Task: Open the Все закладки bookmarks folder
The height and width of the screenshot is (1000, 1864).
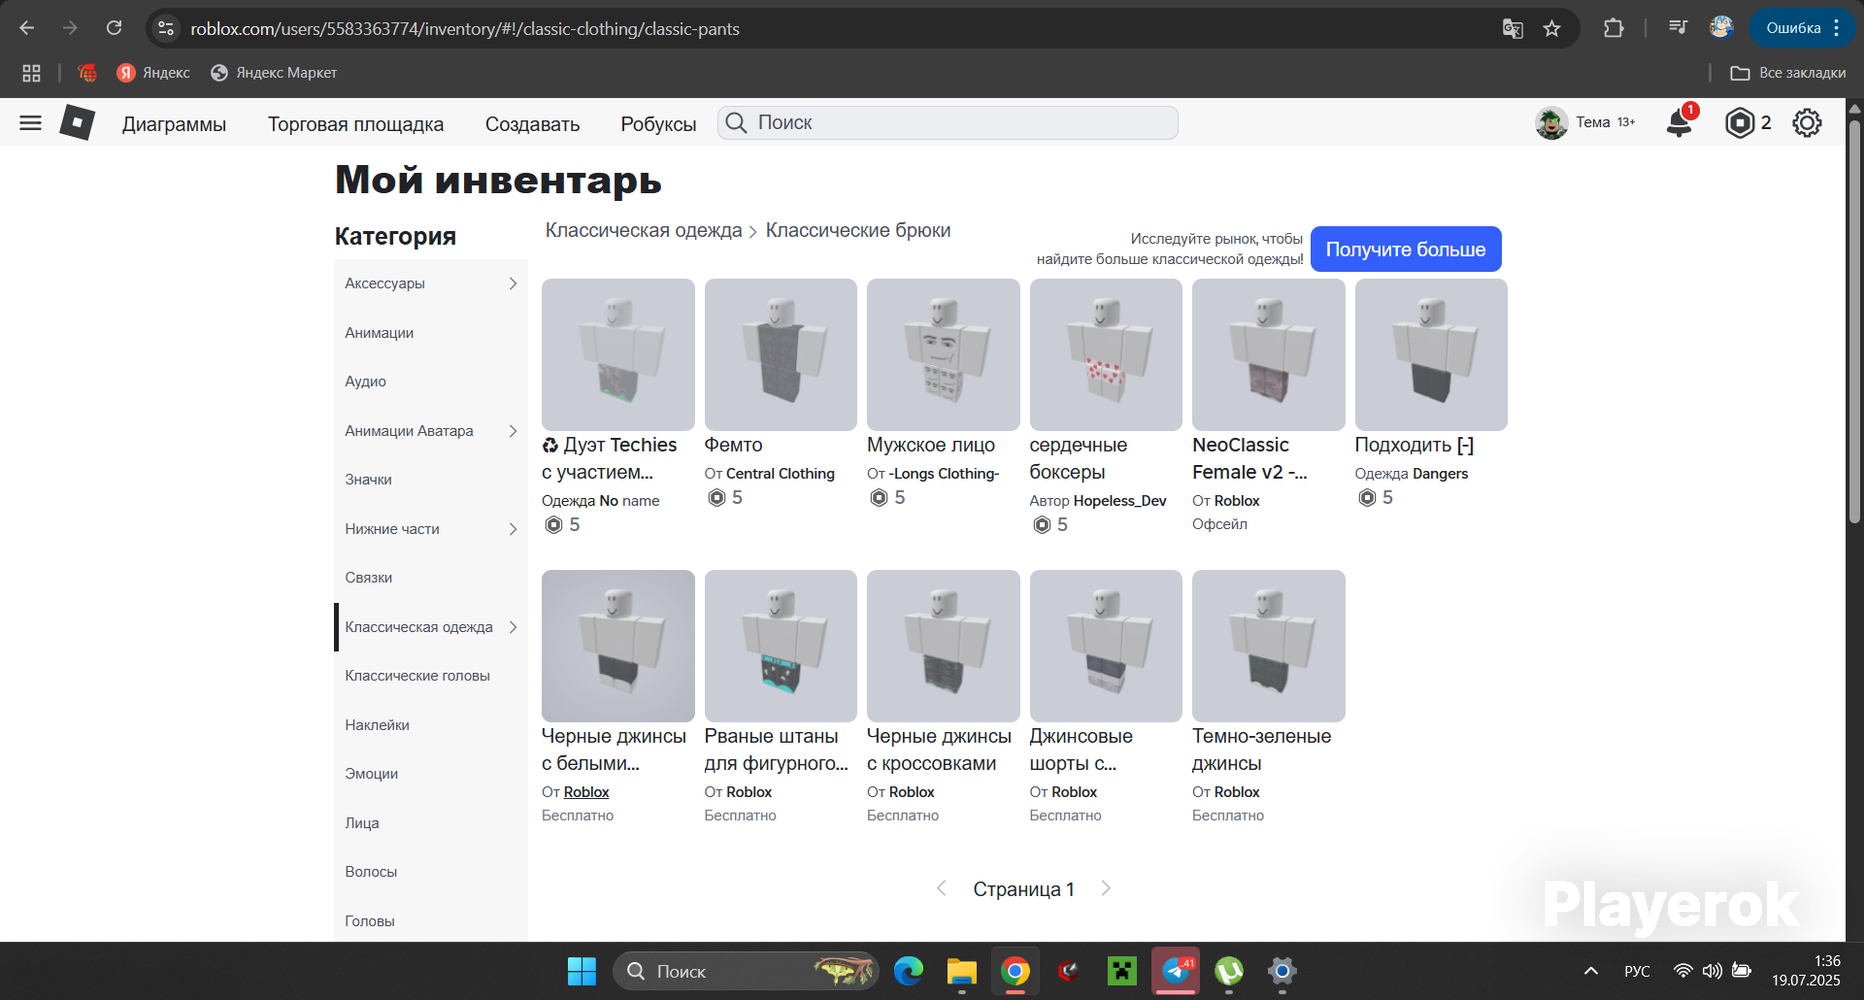Action: 1788,73
